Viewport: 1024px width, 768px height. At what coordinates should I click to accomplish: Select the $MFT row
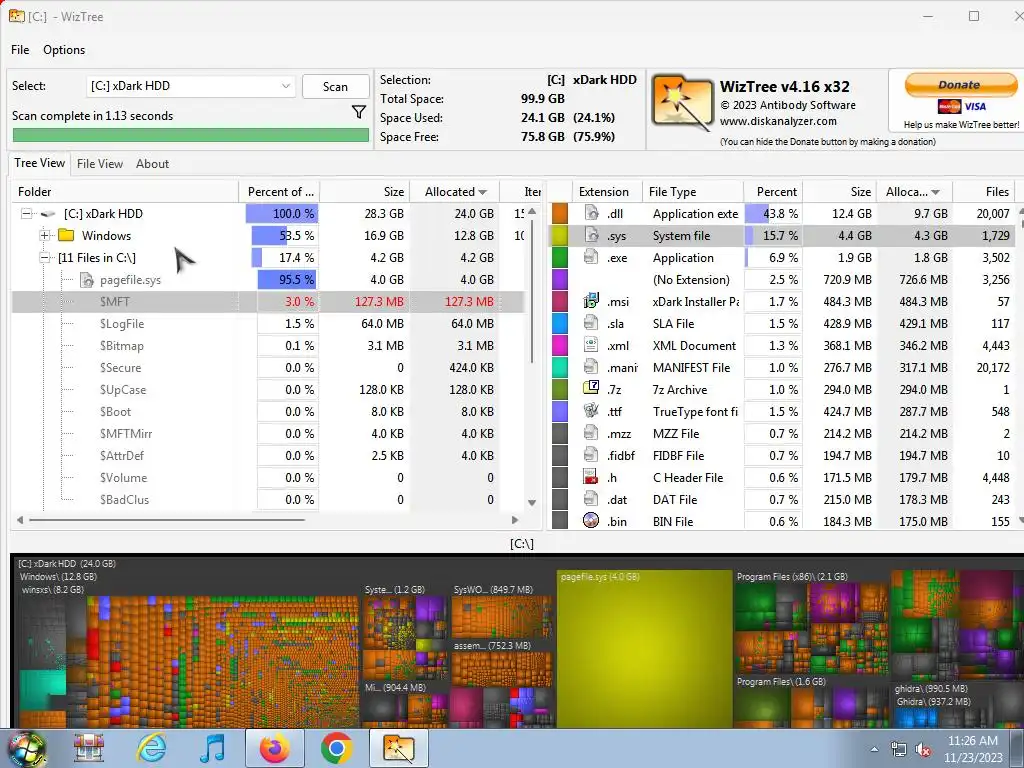tap(268, 302)
